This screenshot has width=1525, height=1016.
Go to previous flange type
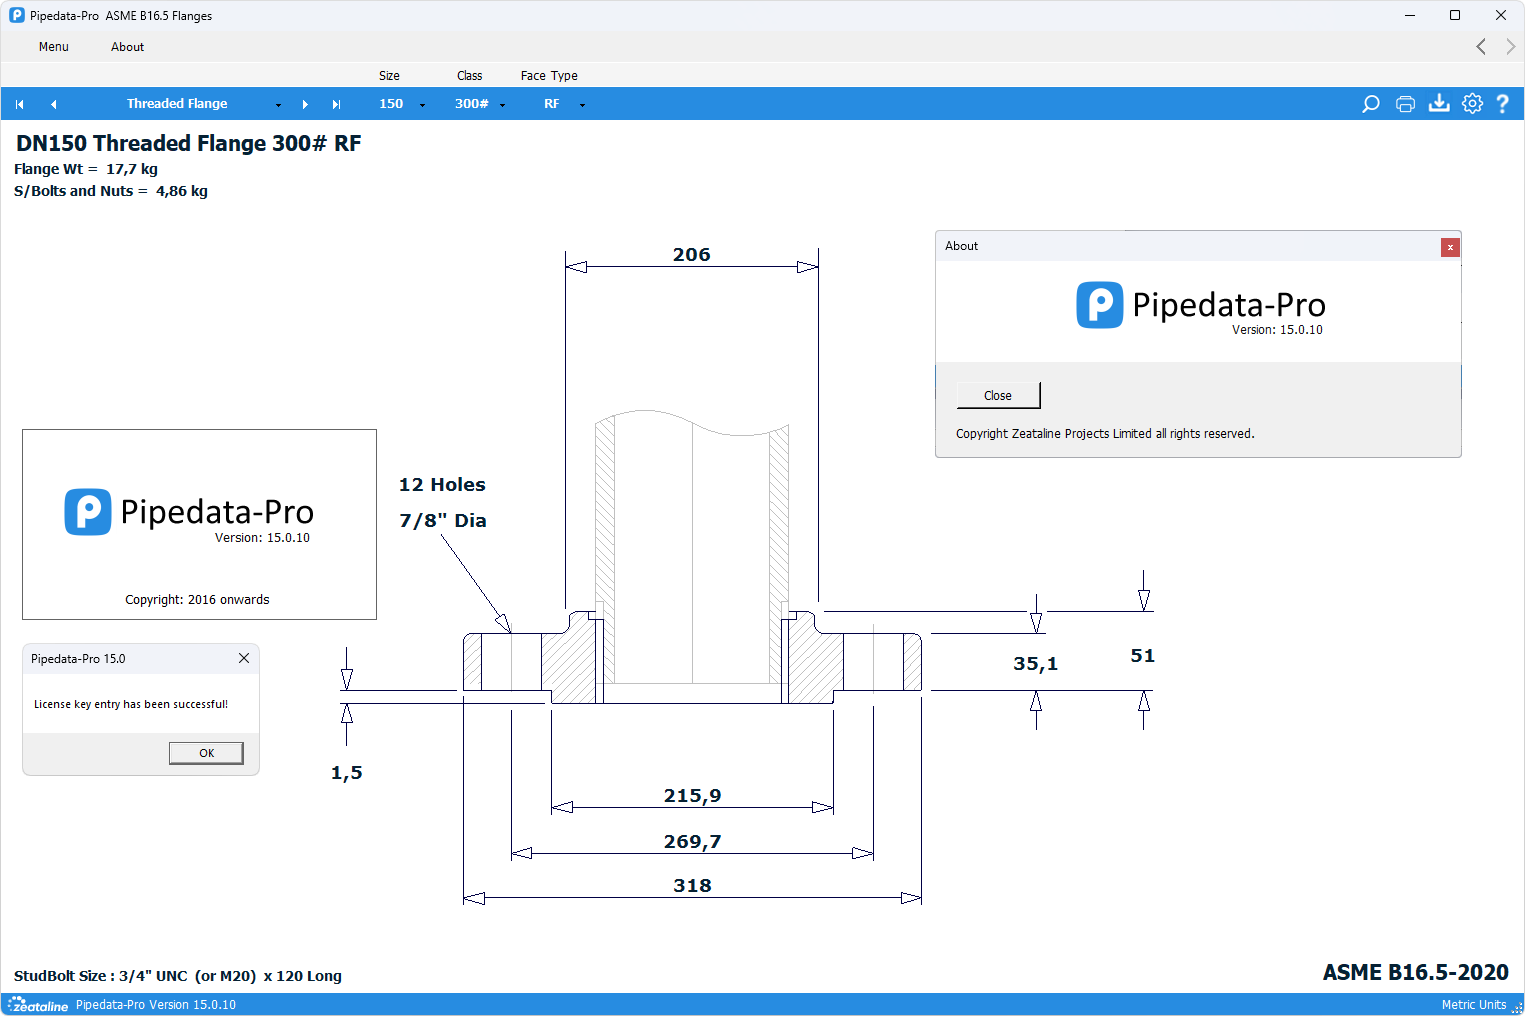[53, 104]
